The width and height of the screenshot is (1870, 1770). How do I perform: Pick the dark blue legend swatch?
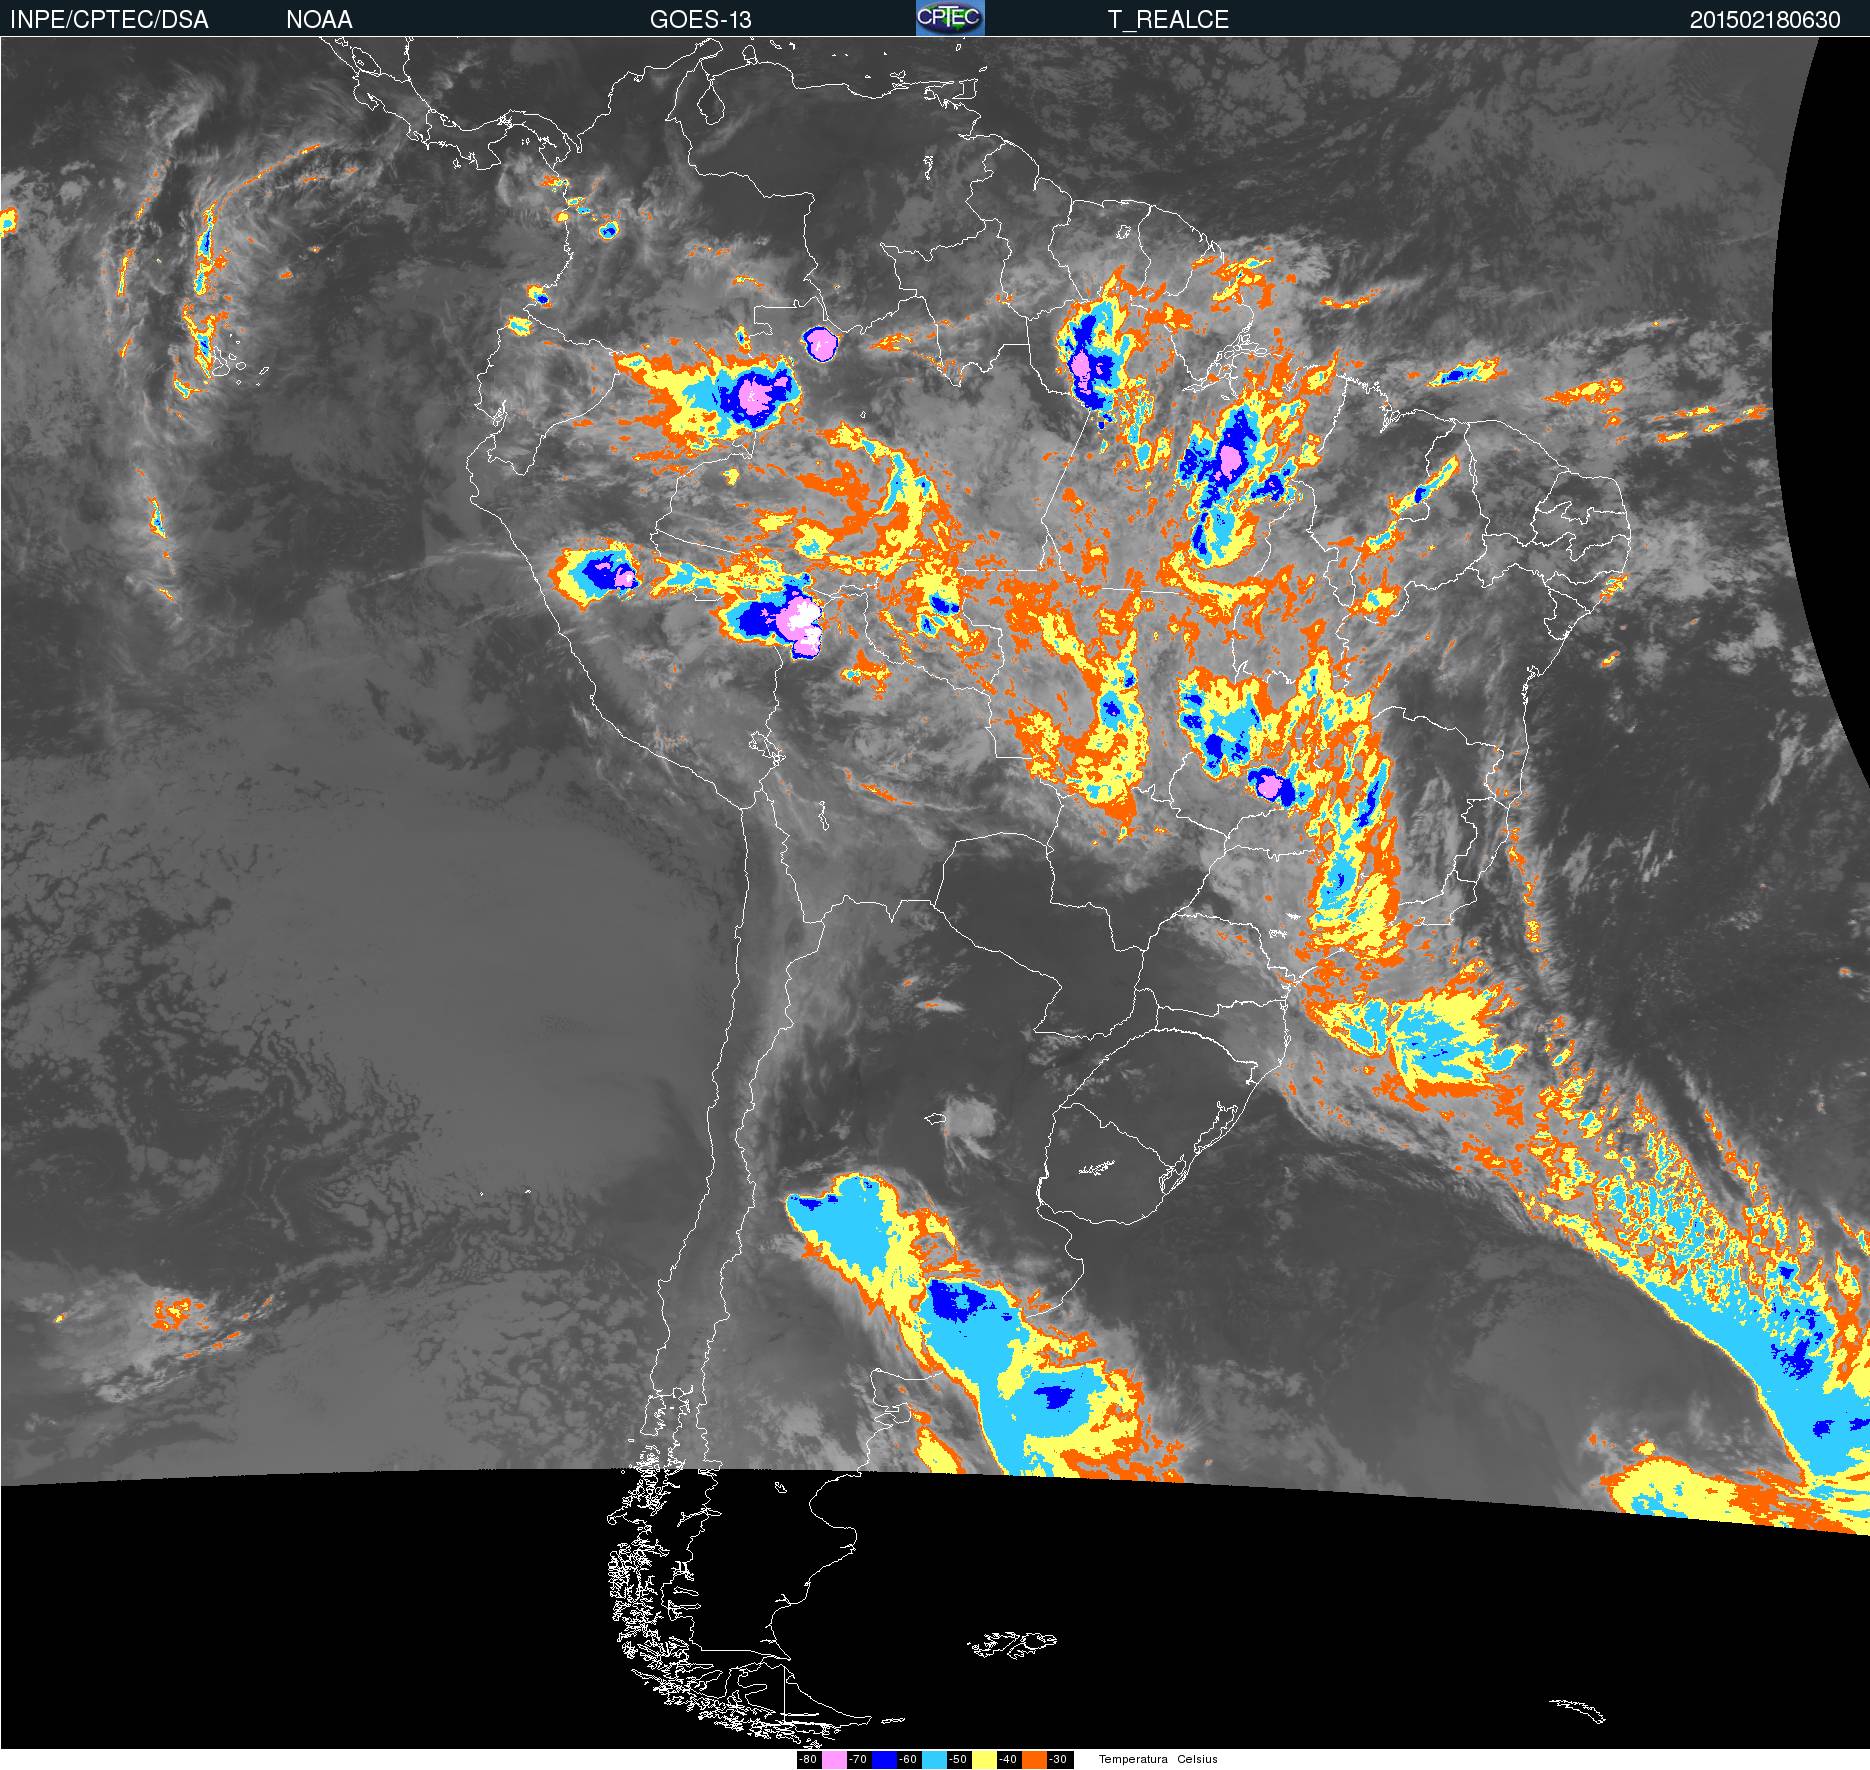[x=884, y=1760]
